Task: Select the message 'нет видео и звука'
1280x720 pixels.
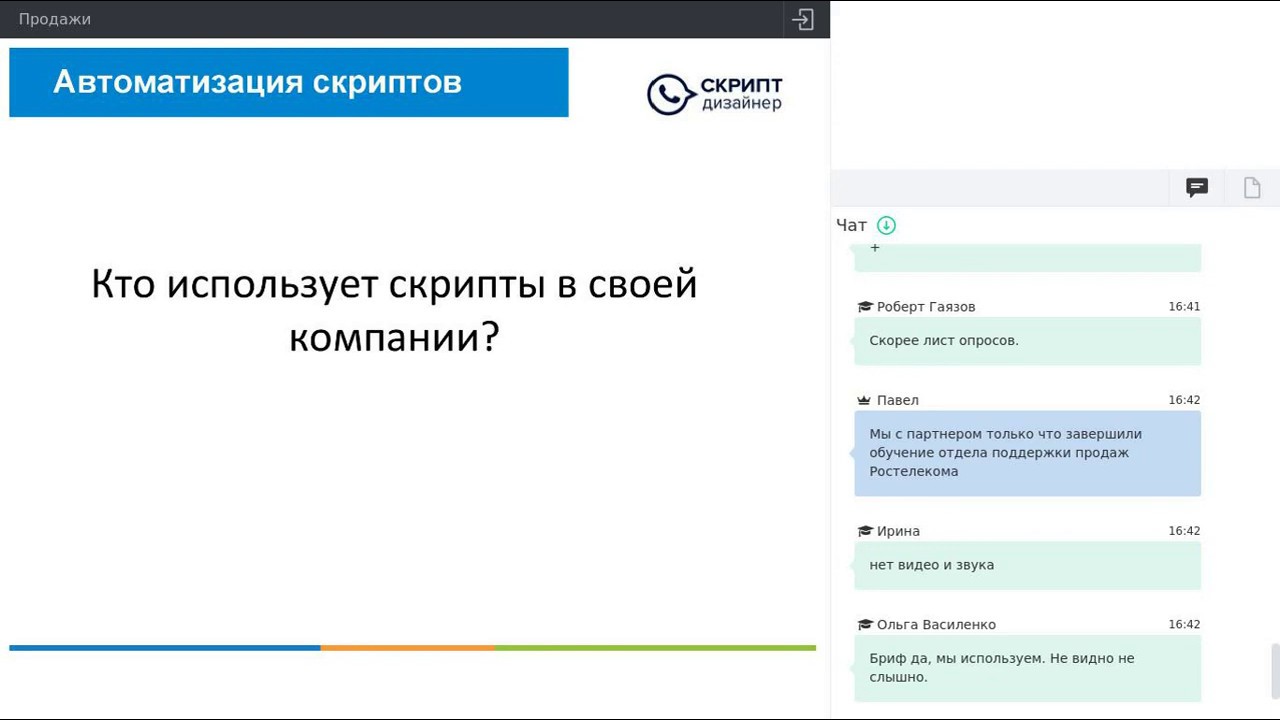Action: click(1027, 565)
